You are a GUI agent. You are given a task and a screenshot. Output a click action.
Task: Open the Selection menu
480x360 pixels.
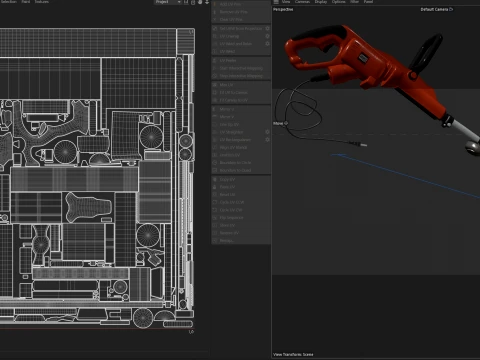8,2
